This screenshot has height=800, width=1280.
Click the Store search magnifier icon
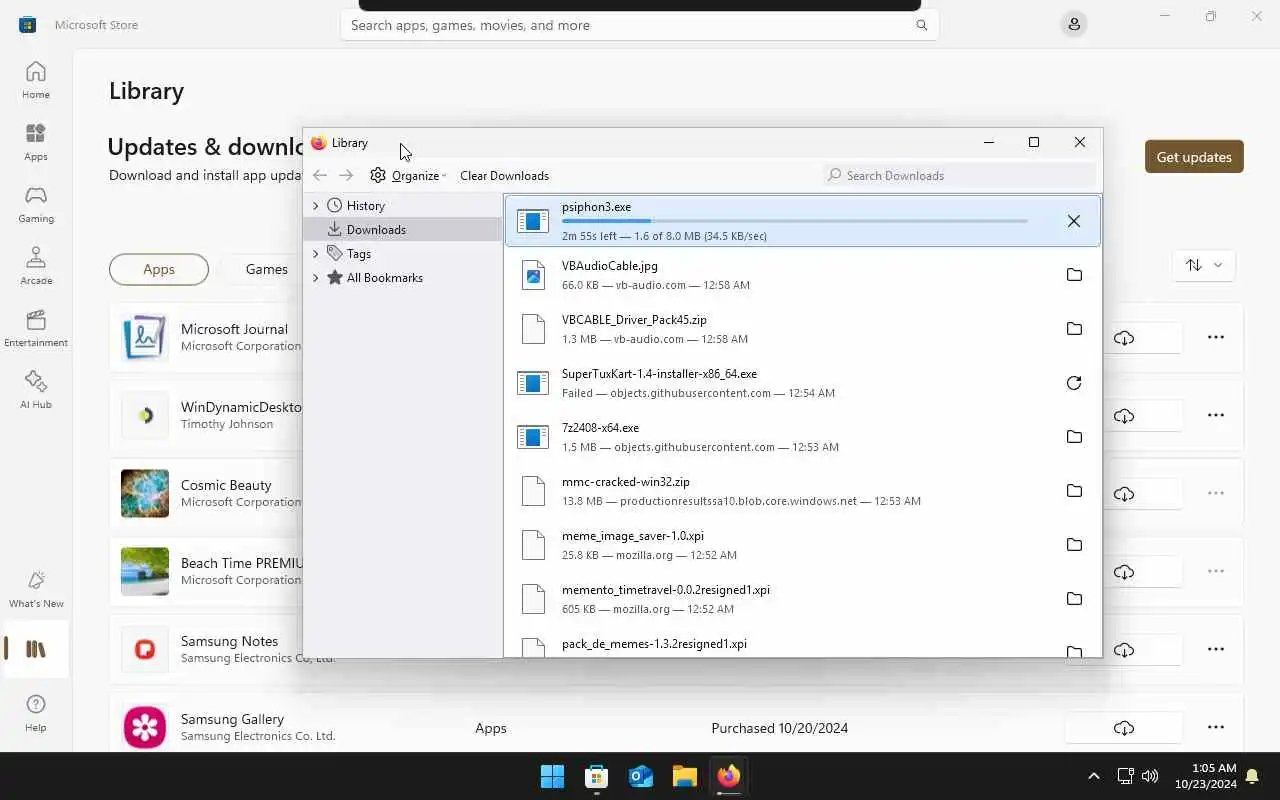[x=922, y=25]
